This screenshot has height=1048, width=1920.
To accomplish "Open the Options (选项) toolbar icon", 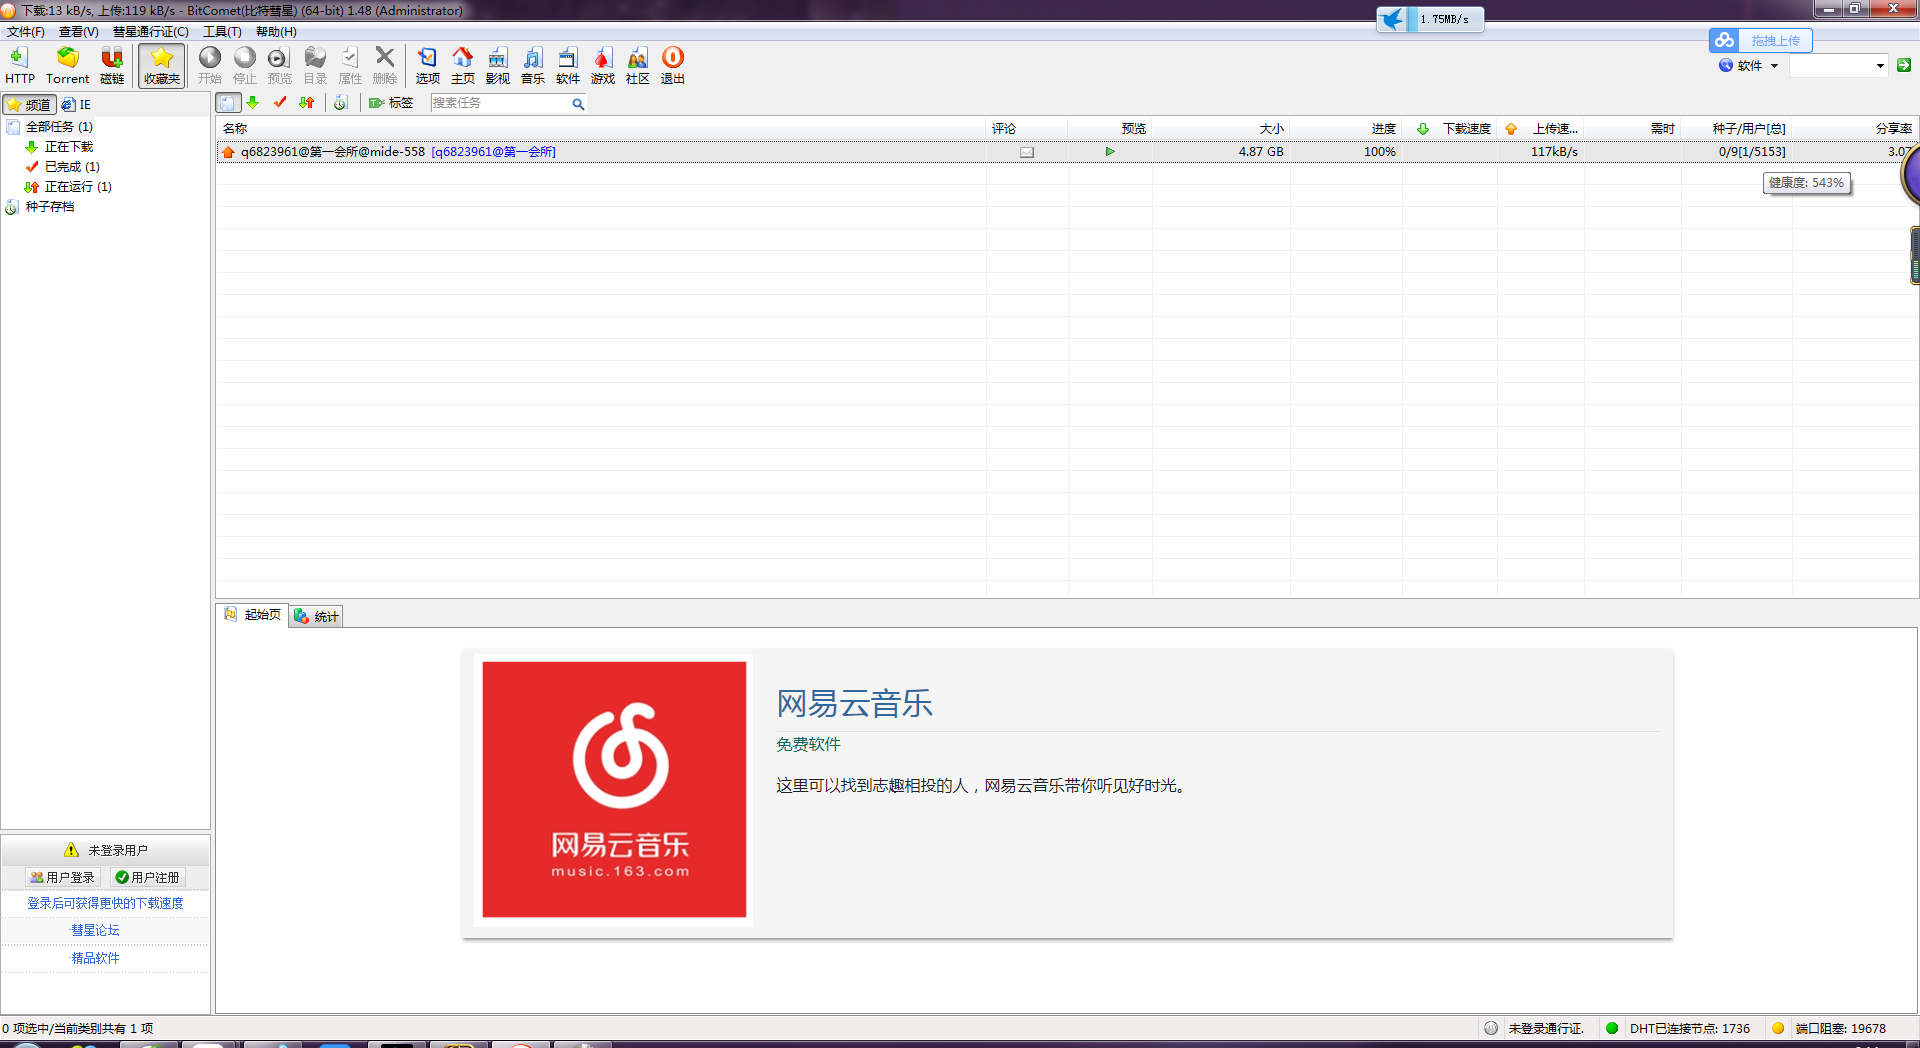I will click(427, 65).
